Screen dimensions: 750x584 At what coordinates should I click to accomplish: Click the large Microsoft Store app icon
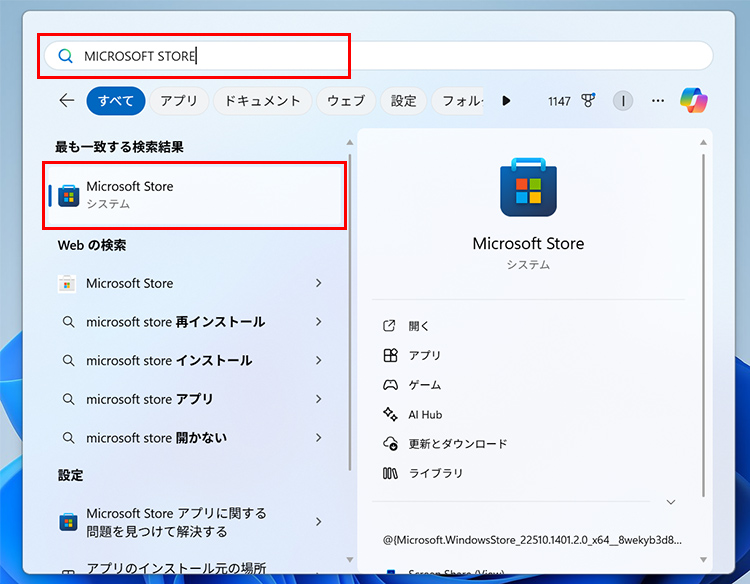pos(528,188)
